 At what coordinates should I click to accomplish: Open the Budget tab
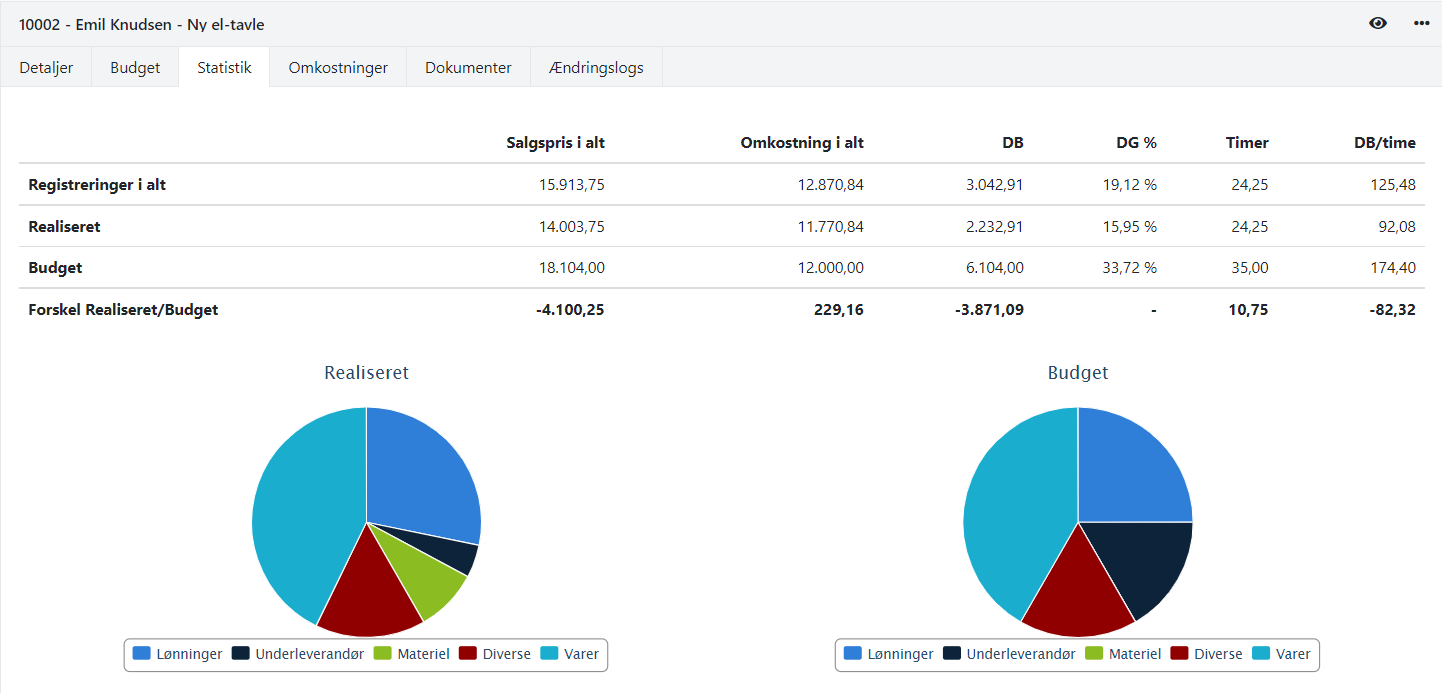[134, 67]
